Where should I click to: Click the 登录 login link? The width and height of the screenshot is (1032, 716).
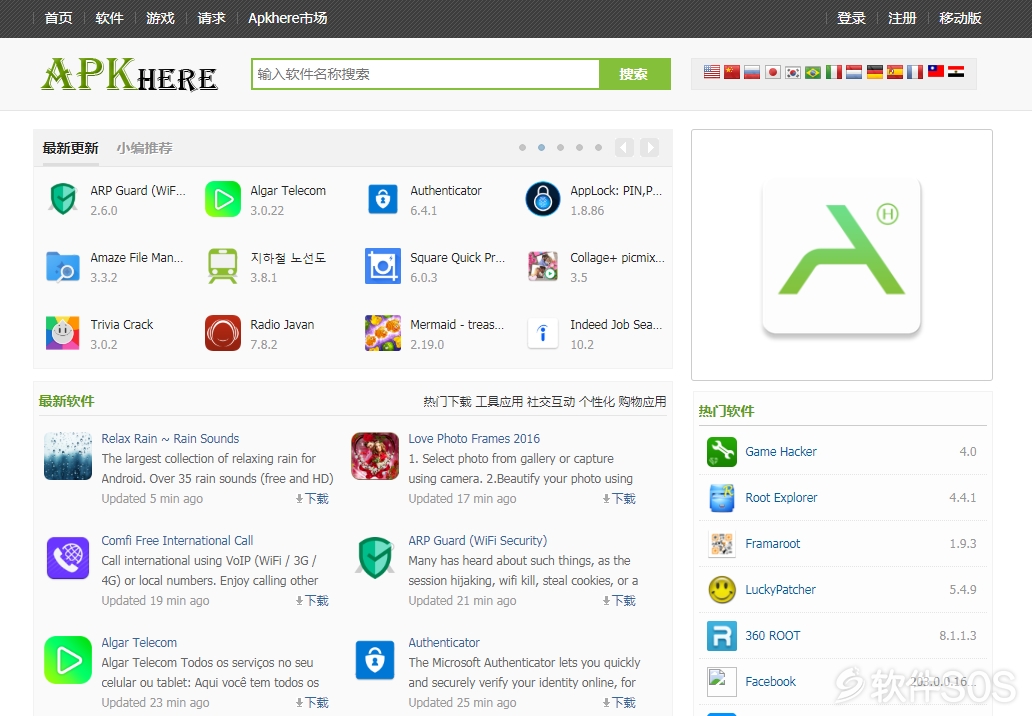851,18
